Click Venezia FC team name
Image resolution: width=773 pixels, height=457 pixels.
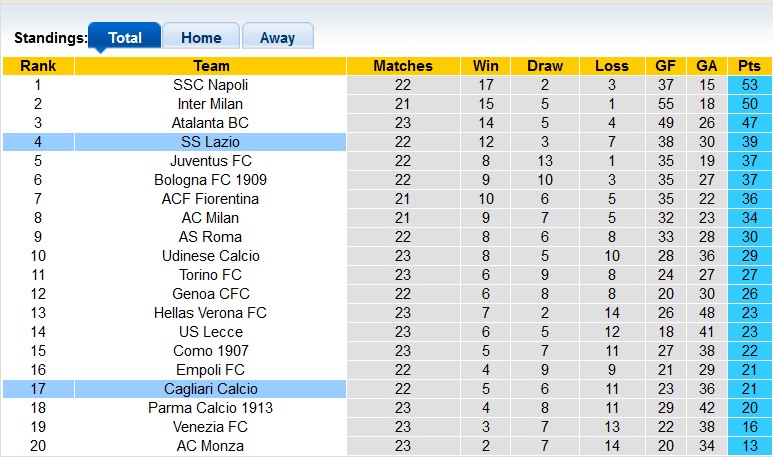tap(210, 427)
